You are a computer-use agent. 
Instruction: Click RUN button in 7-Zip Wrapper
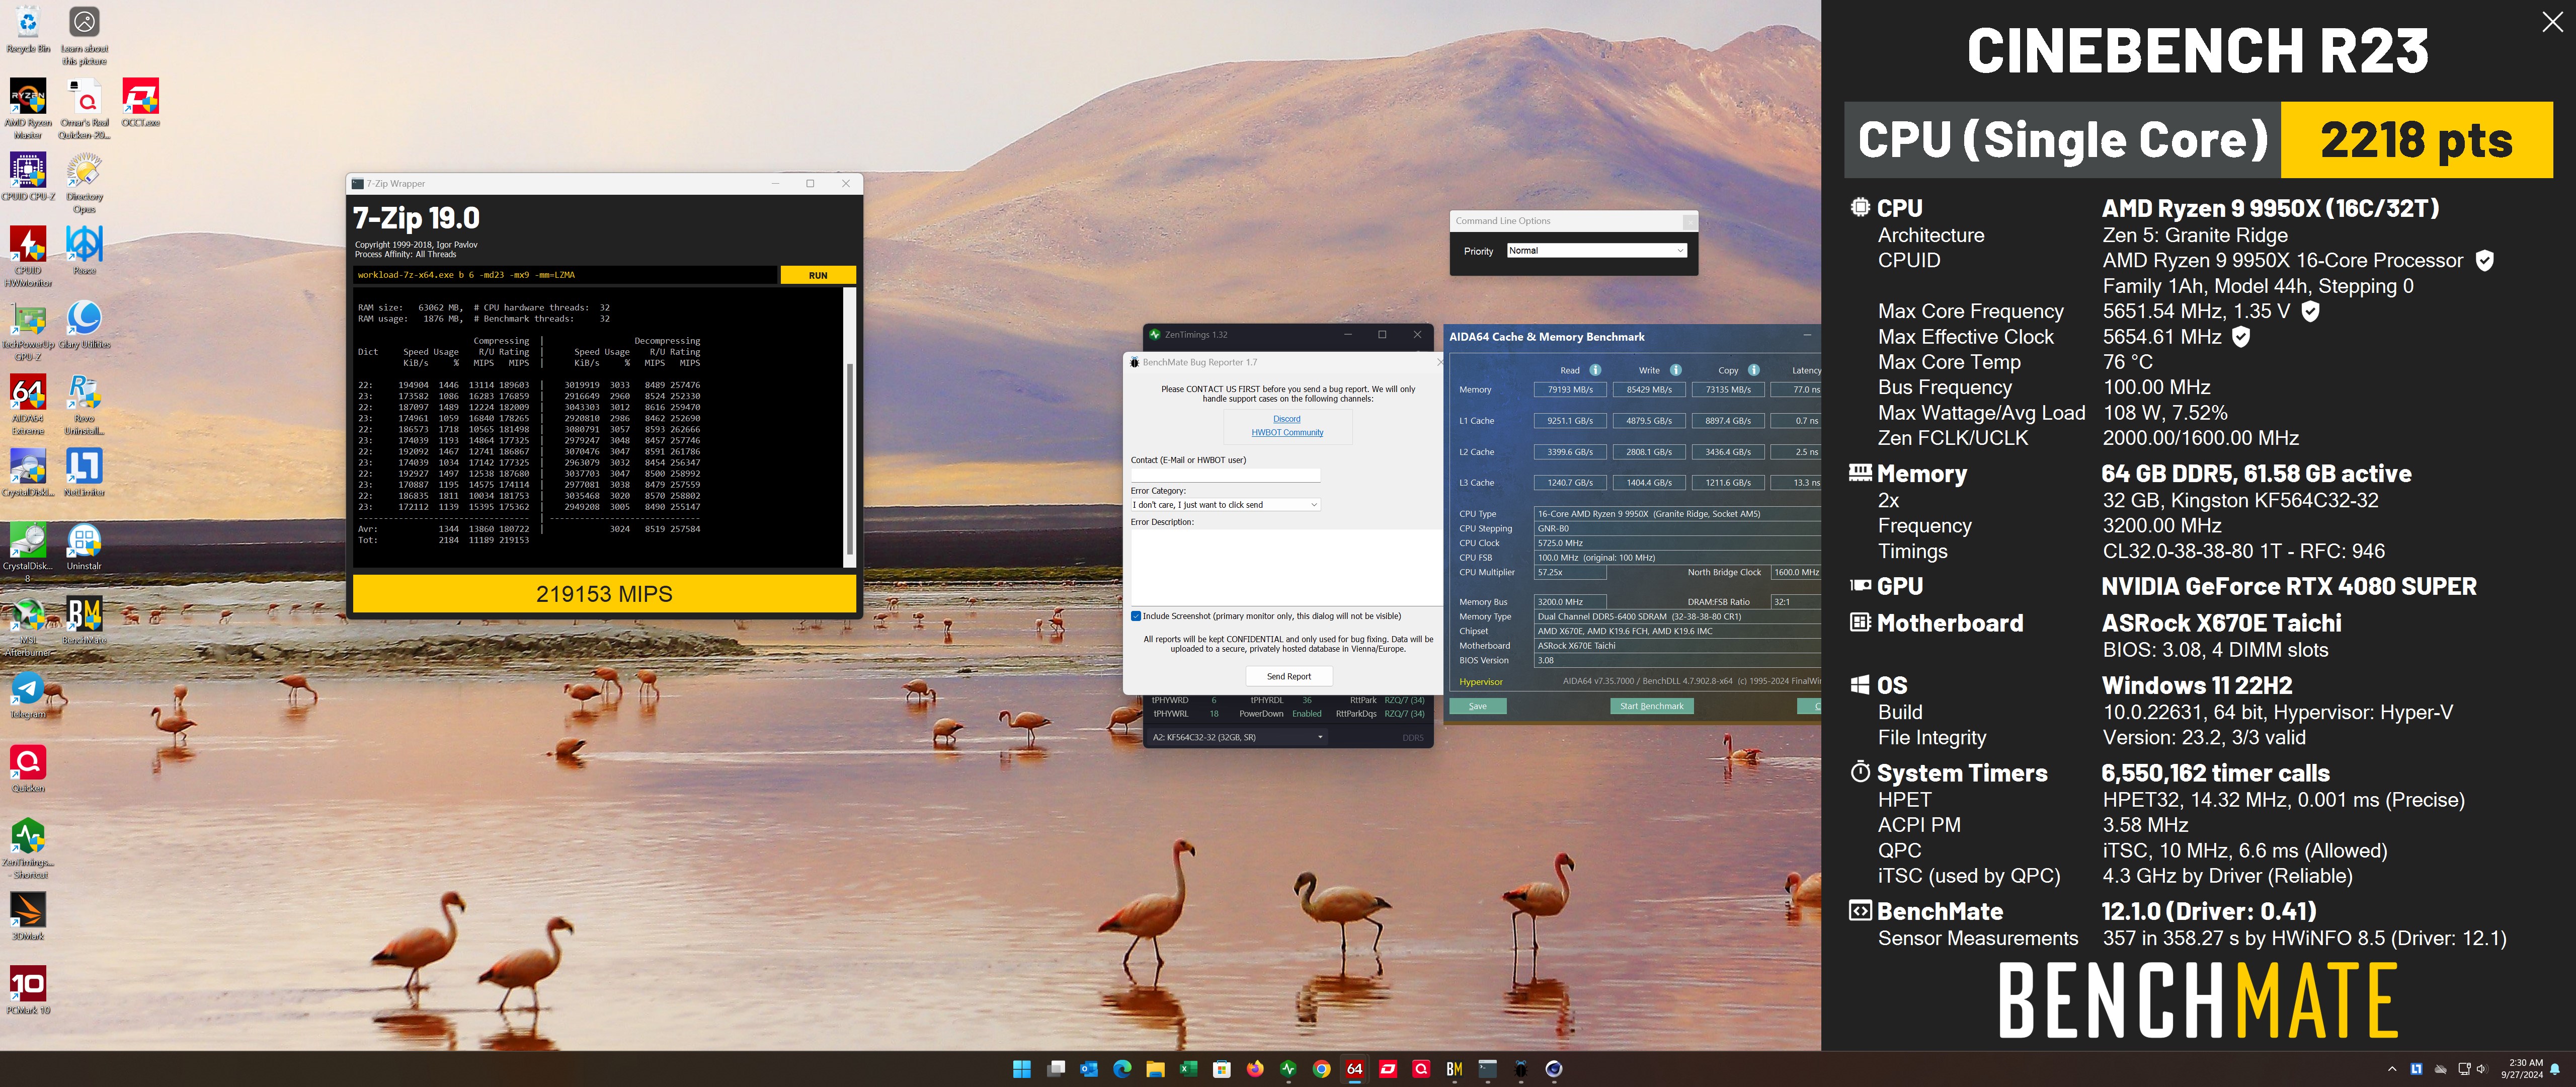tap(817, 275)
